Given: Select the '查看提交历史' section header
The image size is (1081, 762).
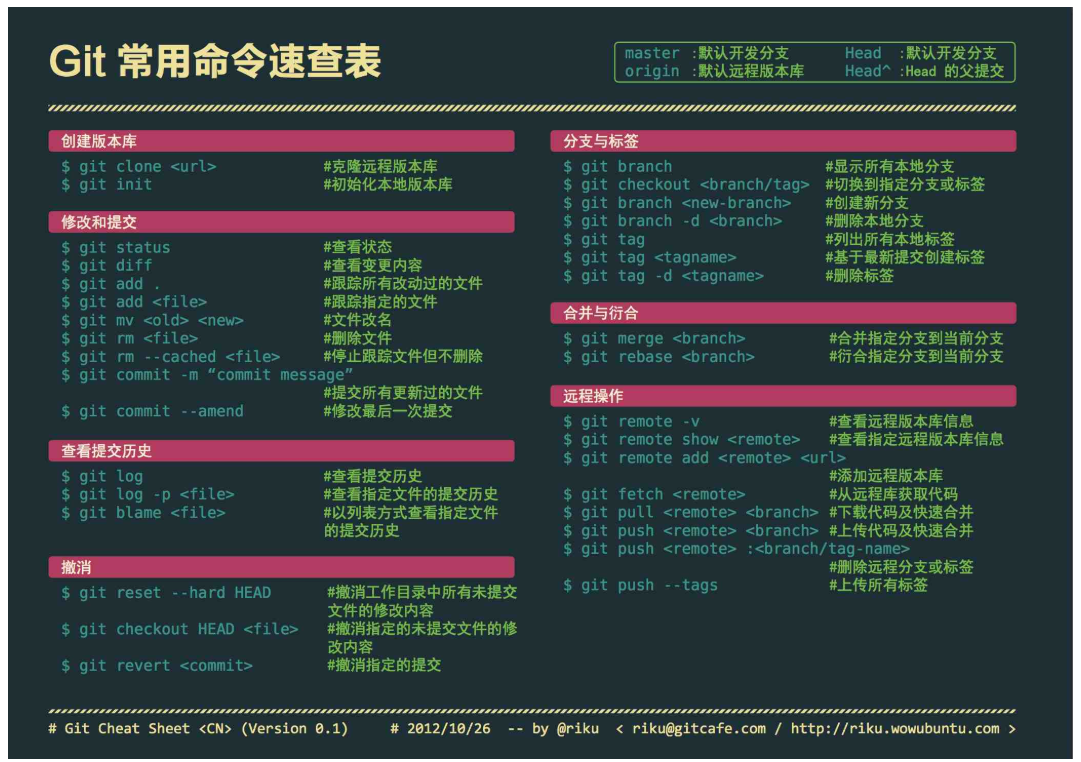Looking at the screenshot, I should [281, 451].
